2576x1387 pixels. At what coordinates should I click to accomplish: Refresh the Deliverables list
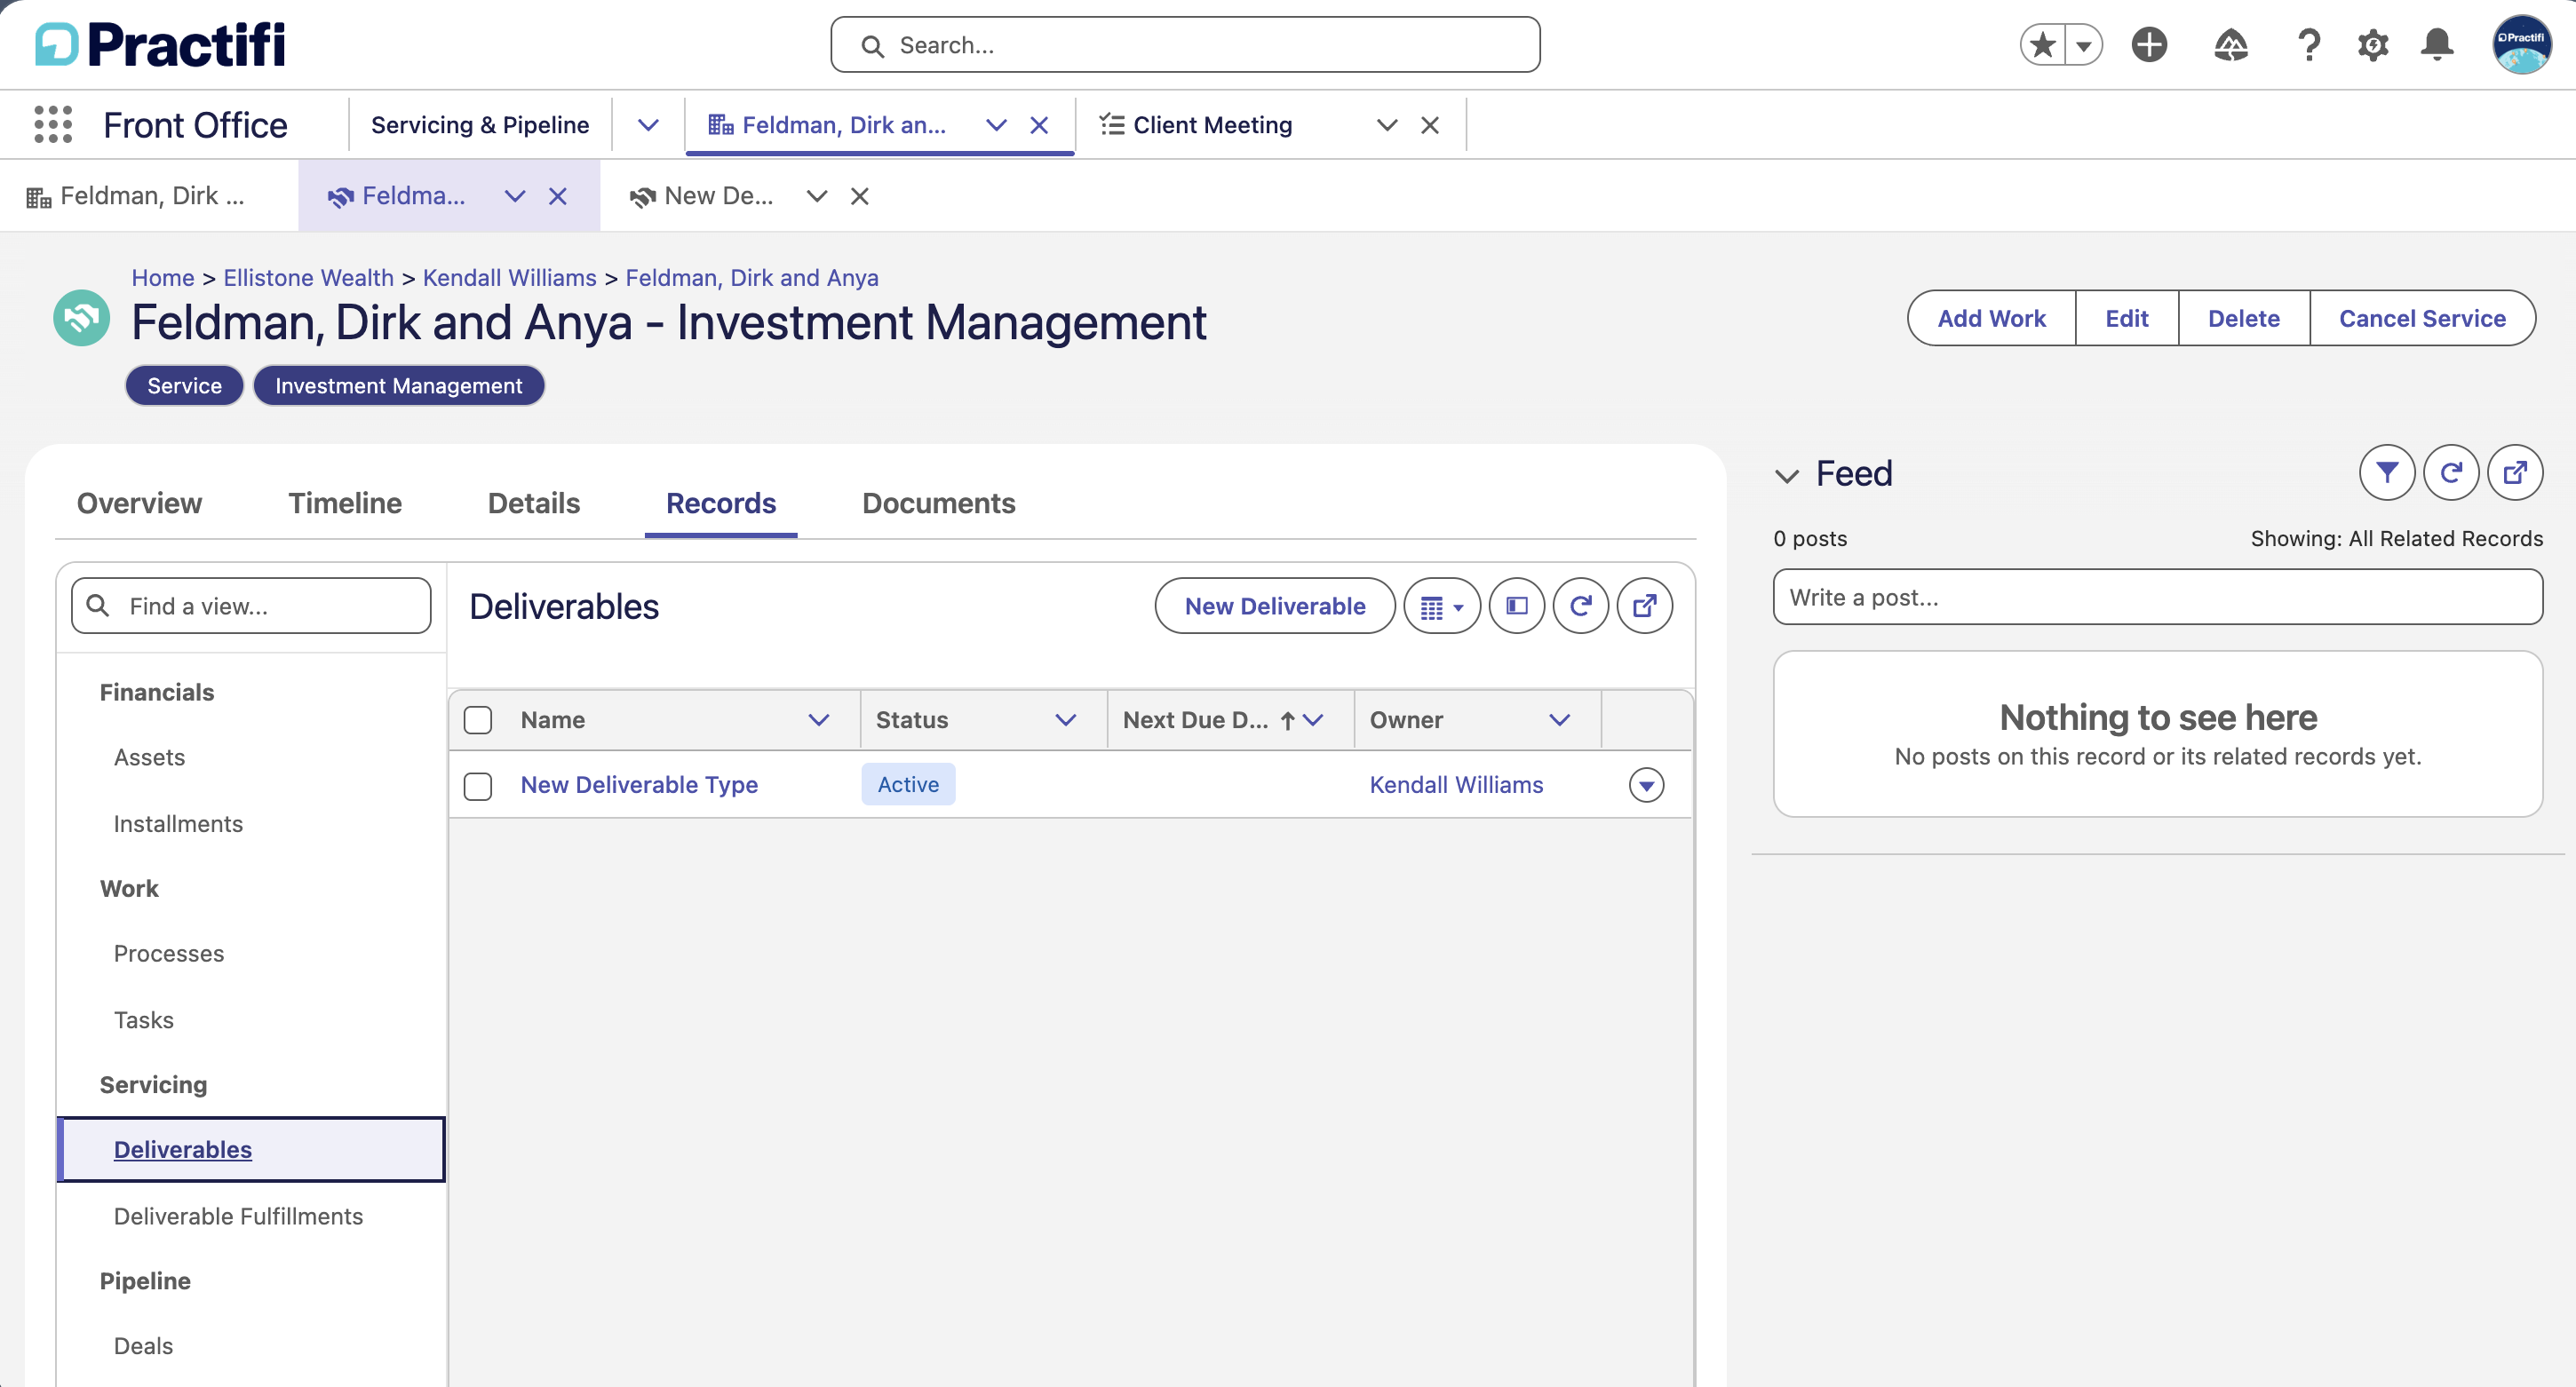1581,606
